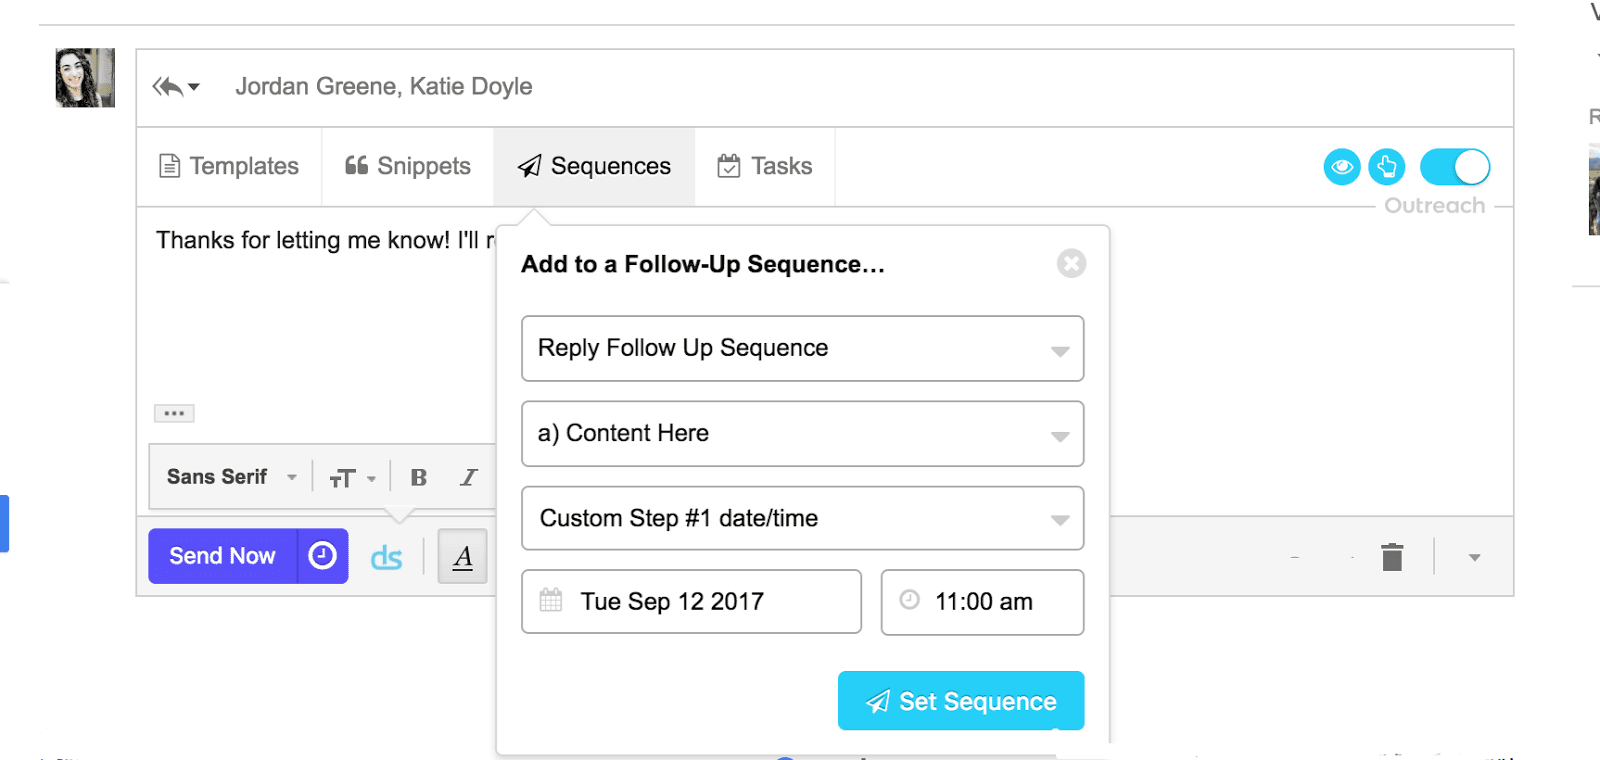Switch to the Snippets tab
The image size is (1600, 760).
point(408,167)
